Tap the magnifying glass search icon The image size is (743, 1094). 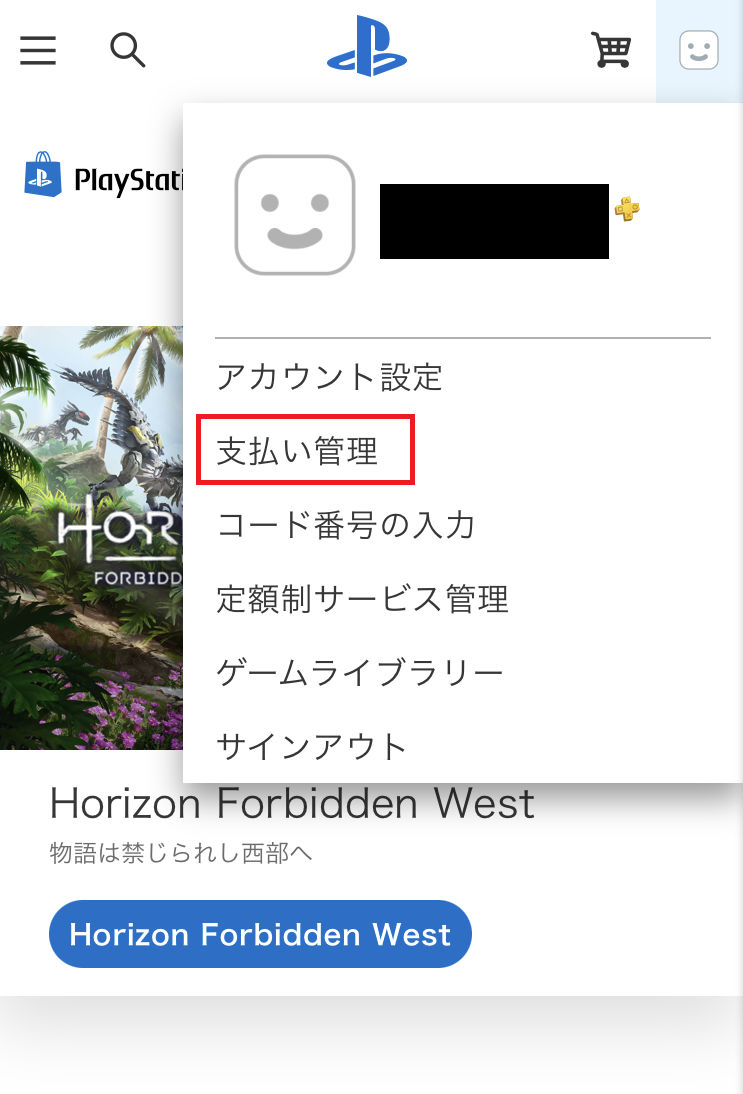[x=128, y=50]
